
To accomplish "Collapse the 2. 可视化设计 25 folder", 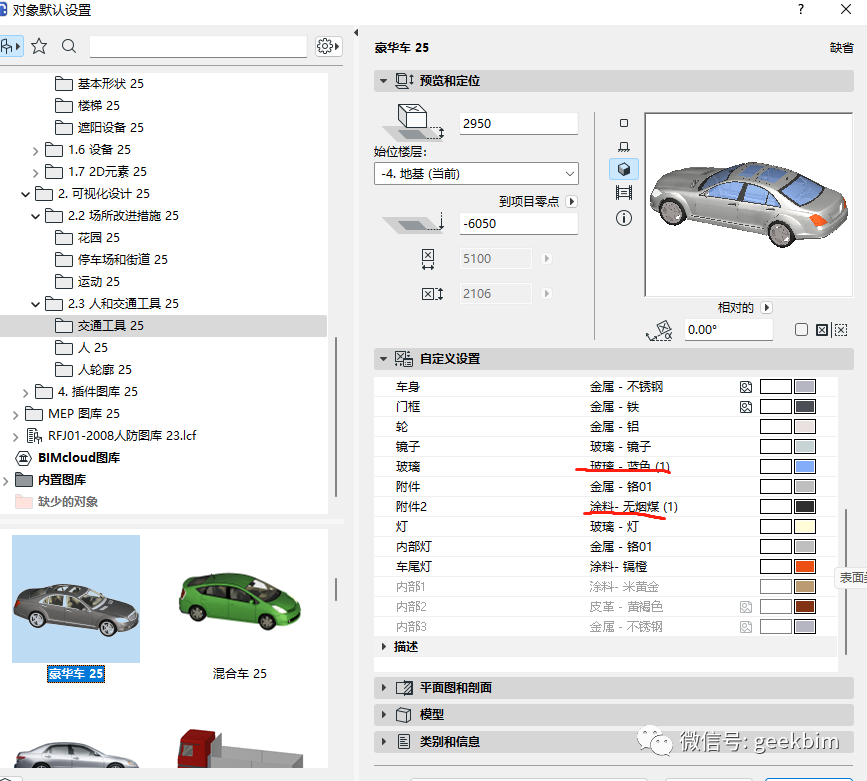I will [x=25, y=194].
